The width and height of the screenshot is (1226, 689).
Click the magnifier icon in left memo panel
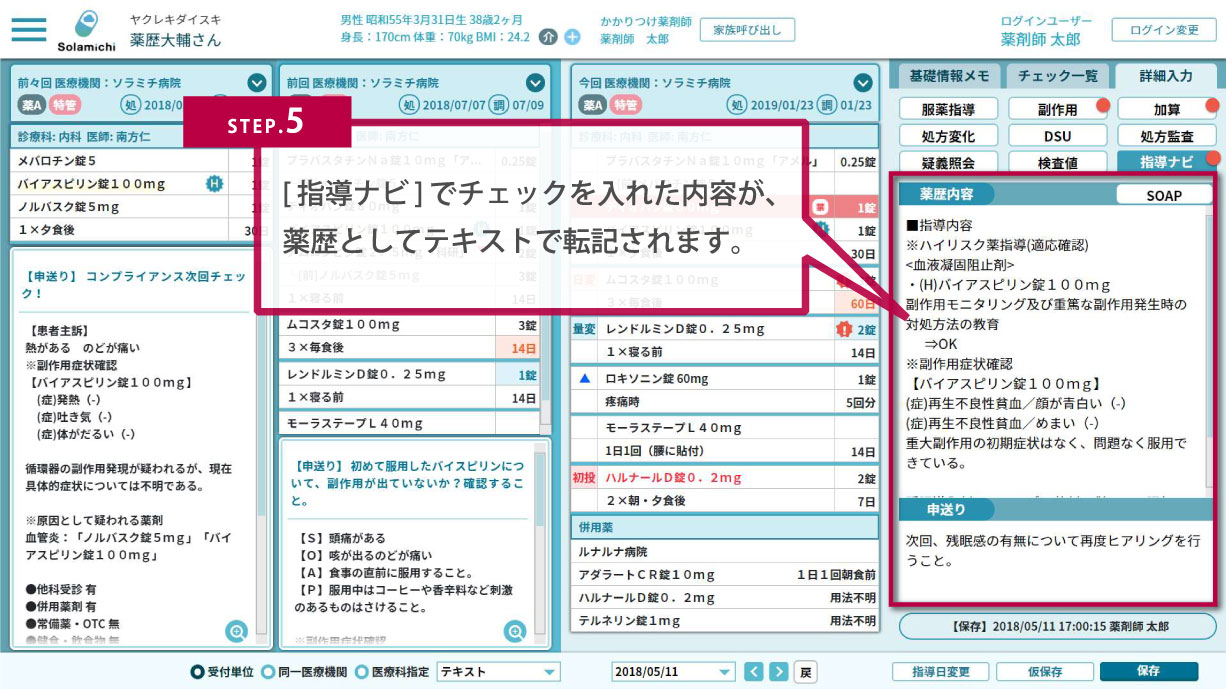[x=237, y=630]
